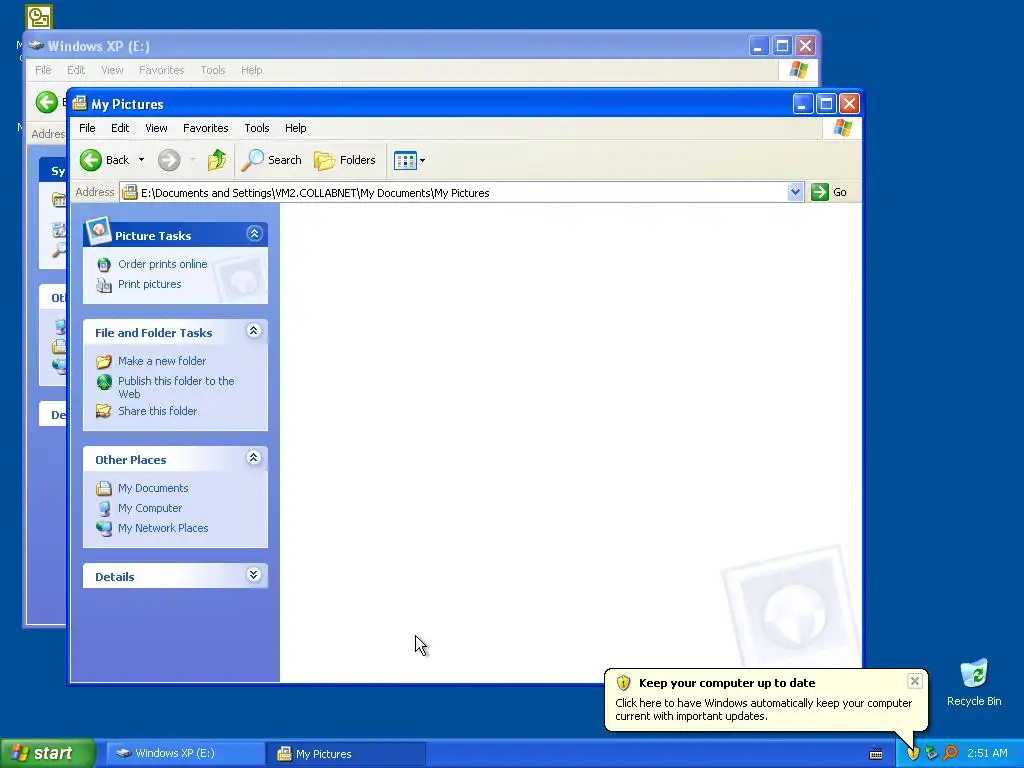Screen dimensions: 1024x768
Task: Open Search in My Pictures toolbar
Action: coord(272,160)
